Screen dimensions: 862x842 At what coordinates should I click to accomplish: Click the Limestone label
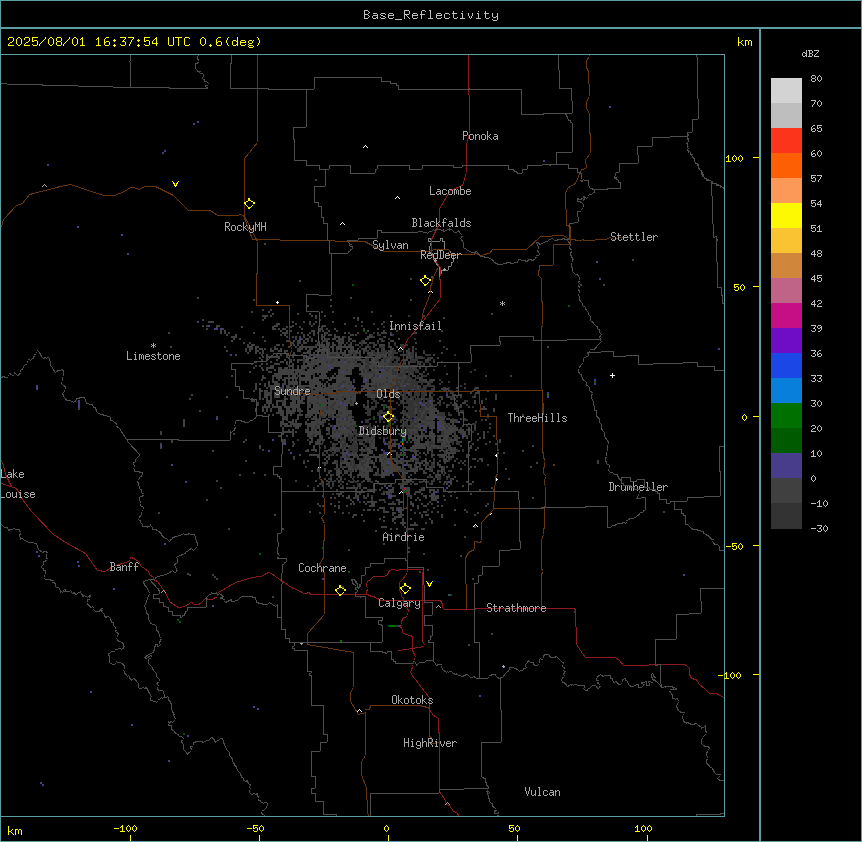tap(153, 356)
